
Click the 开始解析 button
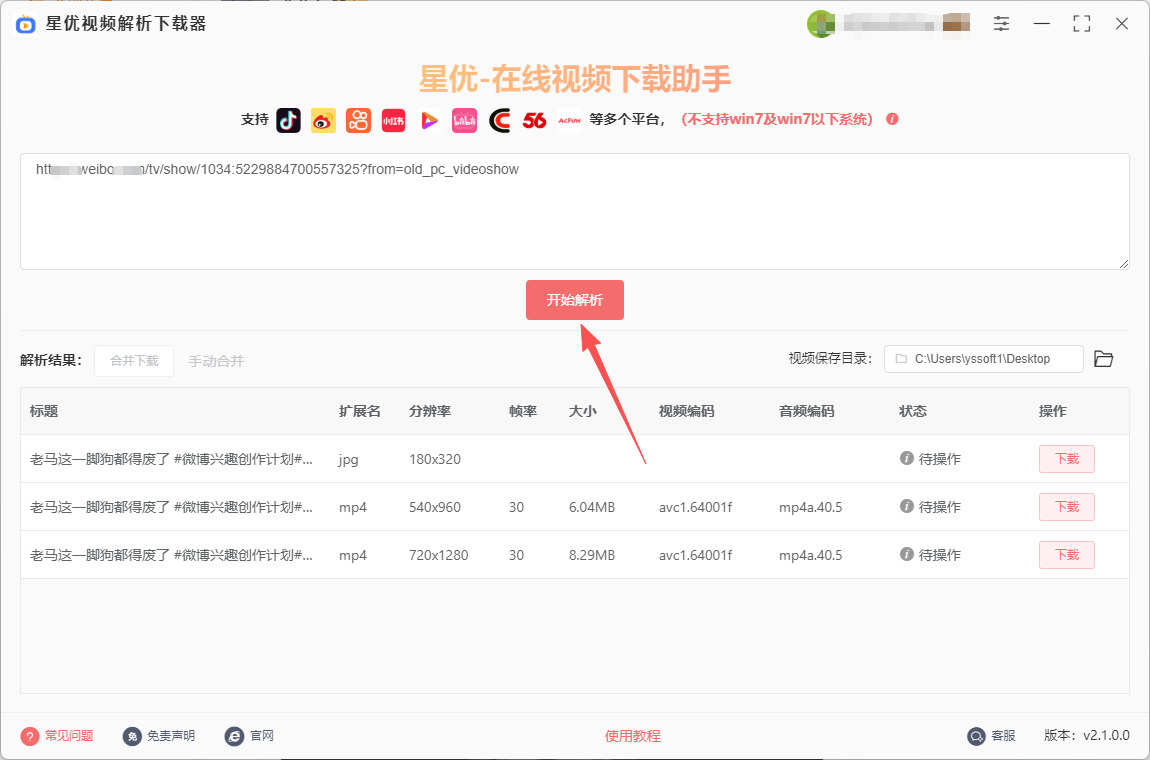(x=575, y=300)
